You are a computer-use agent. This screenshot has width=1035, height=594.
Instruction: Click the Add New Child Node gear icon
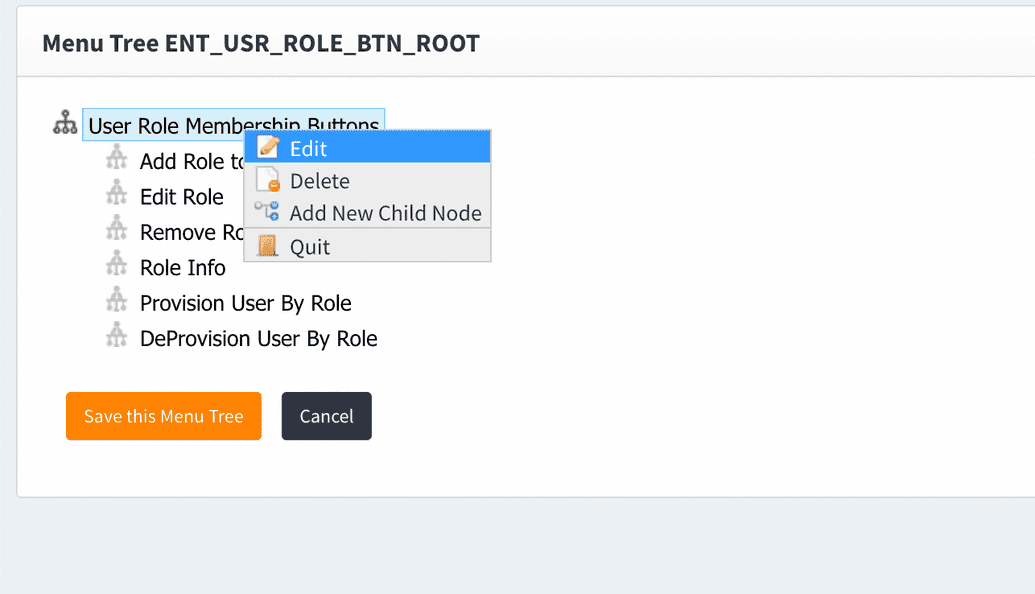[268, 212]
